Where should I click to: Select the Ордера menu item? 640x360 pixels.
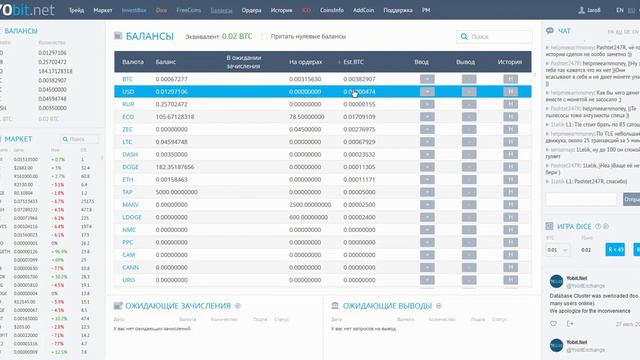click(251, 10)
